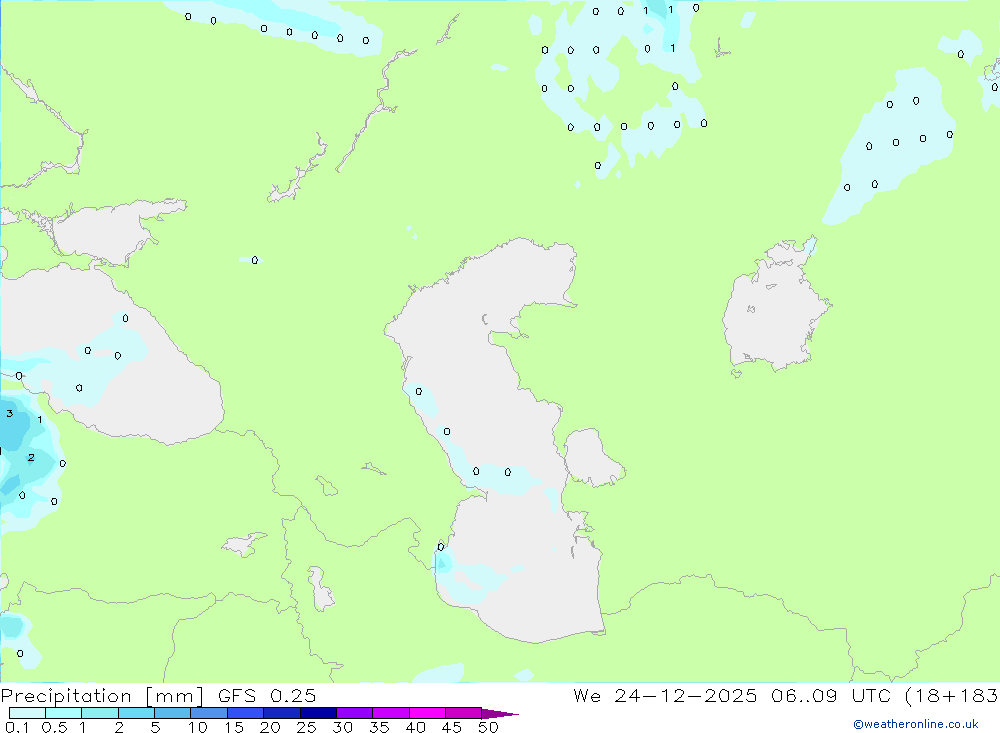Click the 20–25 mm legend color box

pos(281,713)
